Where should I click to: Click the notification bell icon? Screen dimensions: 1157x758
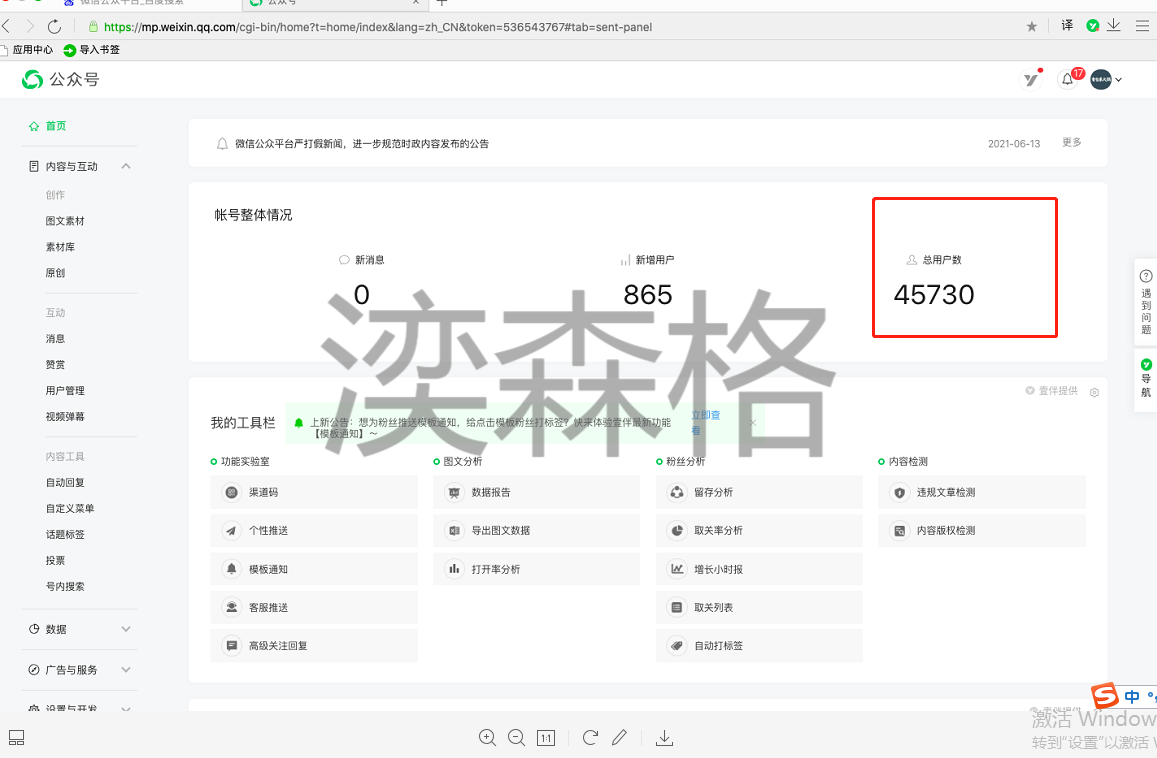pyautogui.click(x=1068, y=80)
